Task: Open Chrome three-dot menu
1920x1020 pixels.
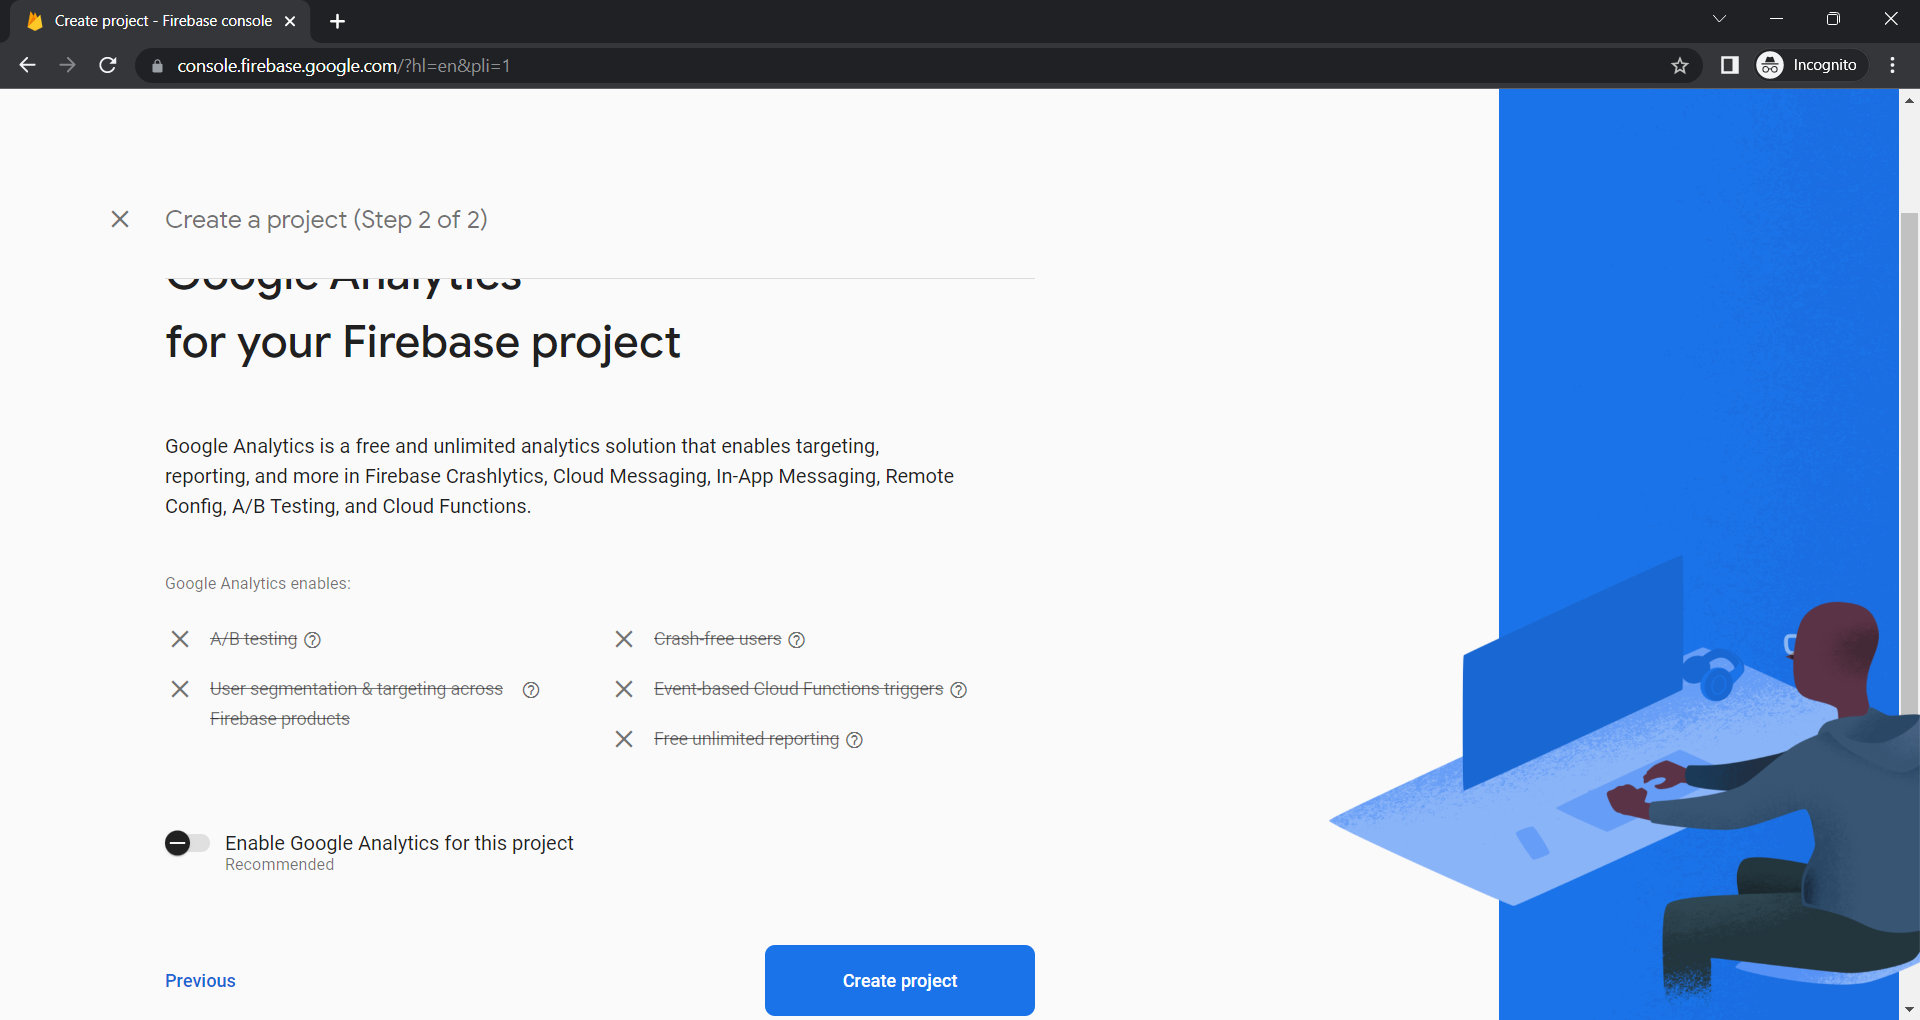Action: (1892, 66)
